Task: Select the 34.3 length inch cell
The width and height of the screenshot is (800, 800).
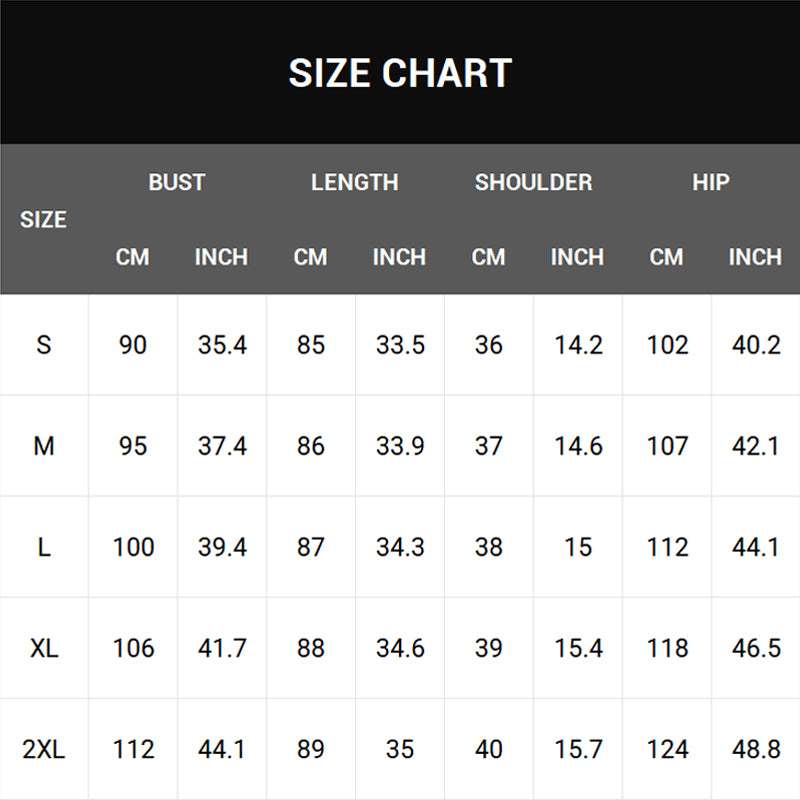Action: (400, 547)
